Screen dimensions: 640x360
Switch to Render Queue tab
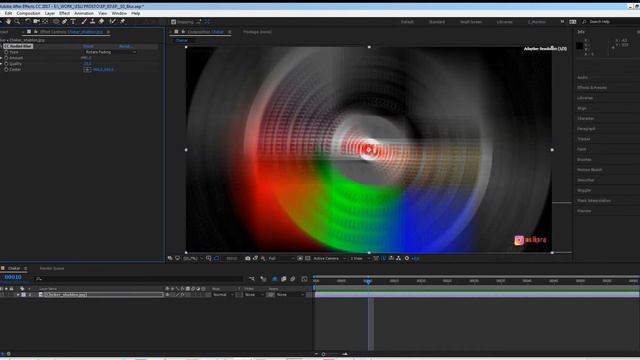pos(52,268)
